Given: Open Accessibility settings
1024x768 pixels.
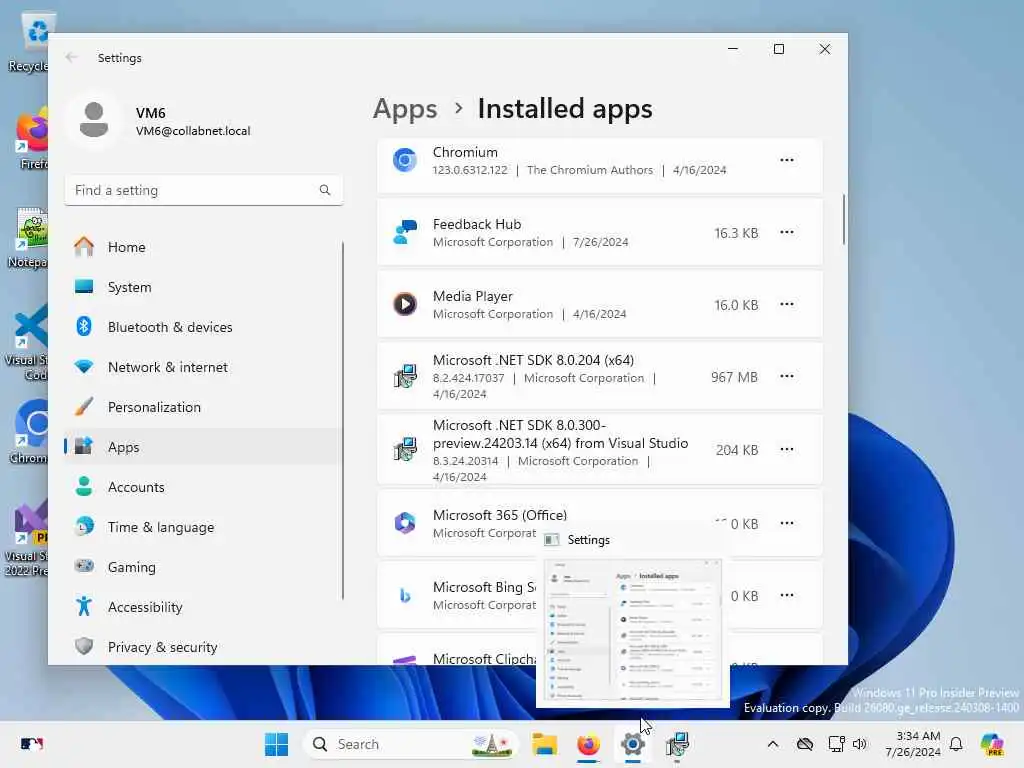Looking at the screenshot, I should 202,607.
